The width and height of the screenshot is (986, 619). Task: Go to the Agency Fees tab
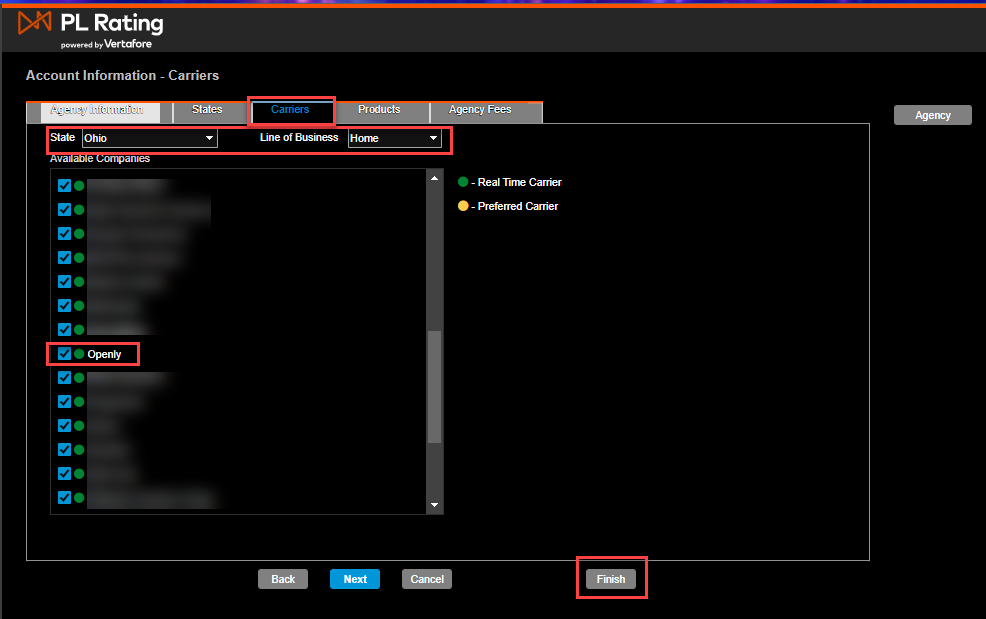point(480,110)
